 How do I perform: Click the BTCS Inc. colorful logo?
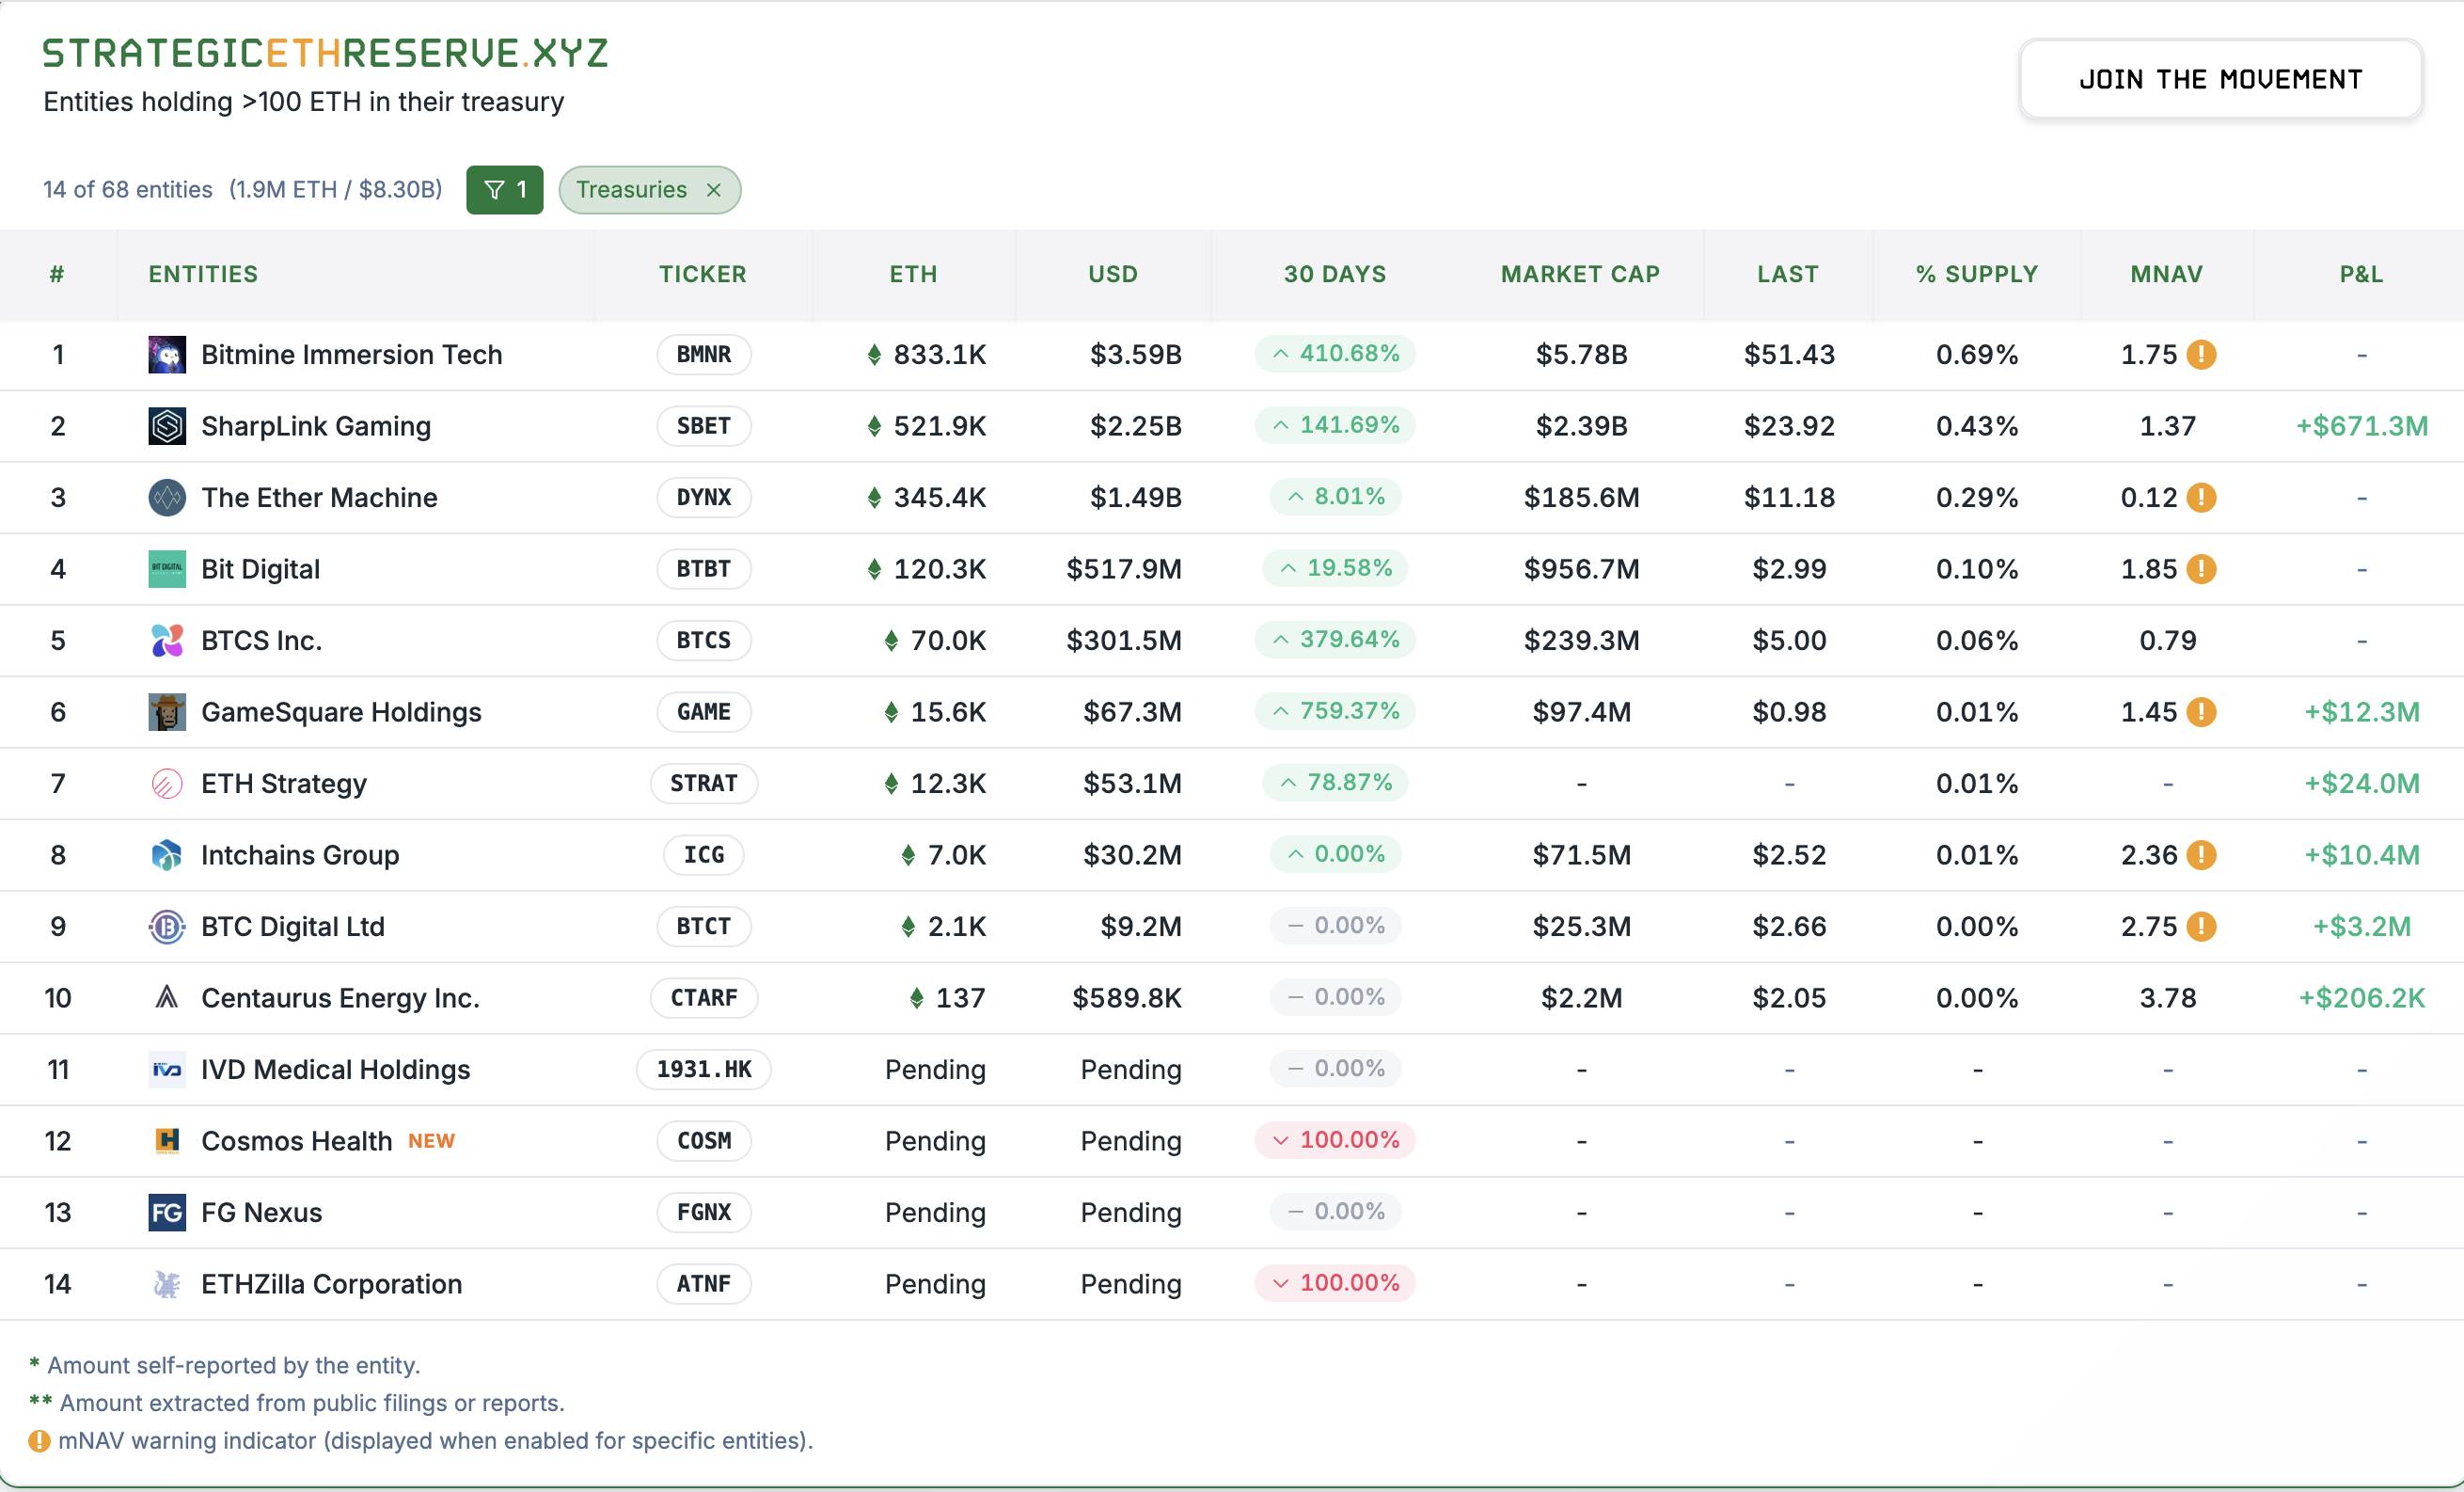coord(167,641)
